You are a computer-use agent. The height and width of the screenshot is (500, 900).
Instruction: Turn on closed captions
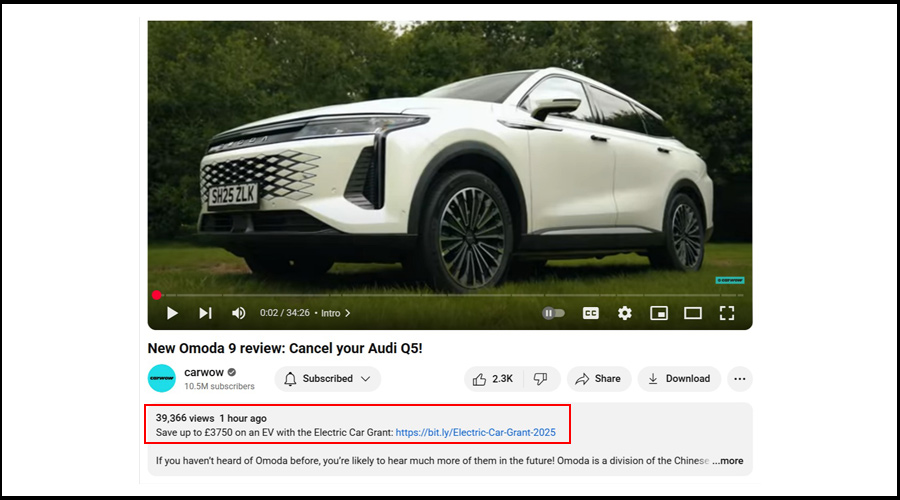pos(591,313)
